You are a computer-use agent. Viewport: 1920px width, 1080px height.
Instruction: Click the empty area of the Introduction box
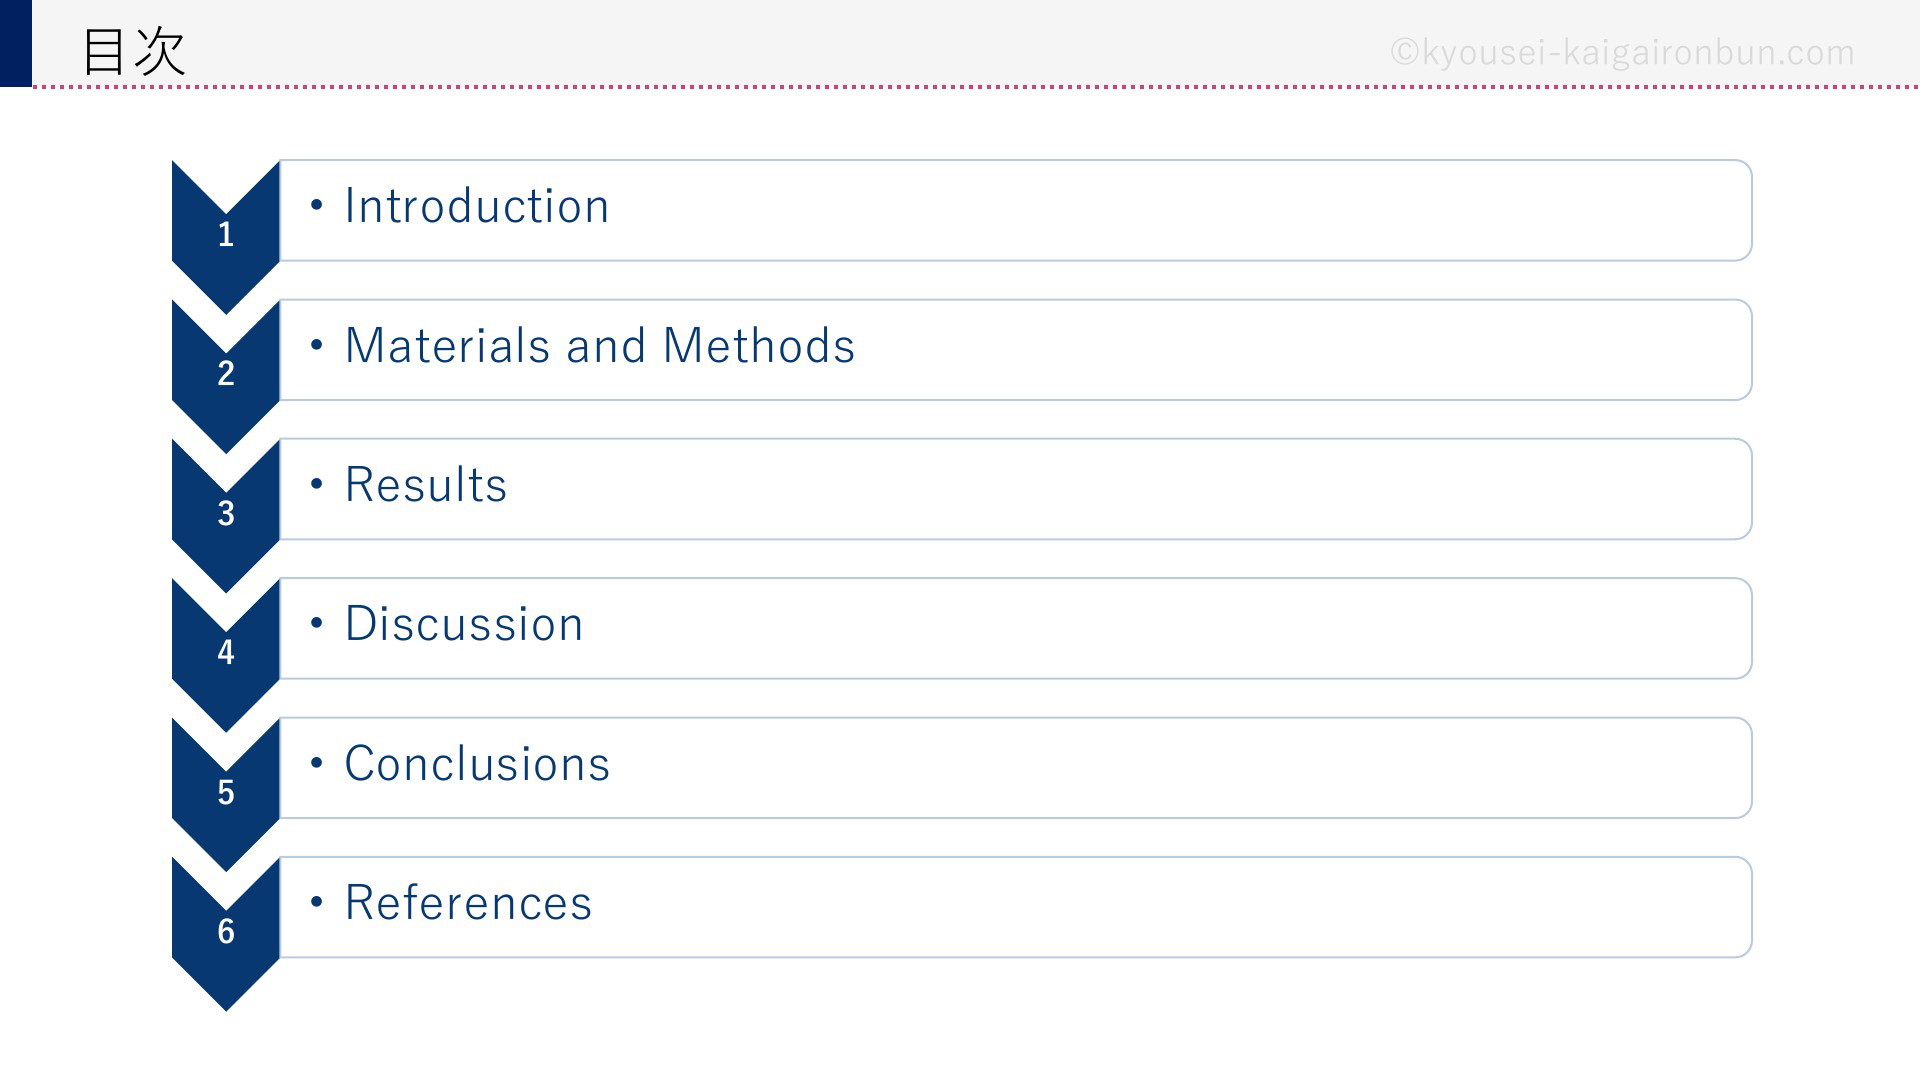(1180, 210)
